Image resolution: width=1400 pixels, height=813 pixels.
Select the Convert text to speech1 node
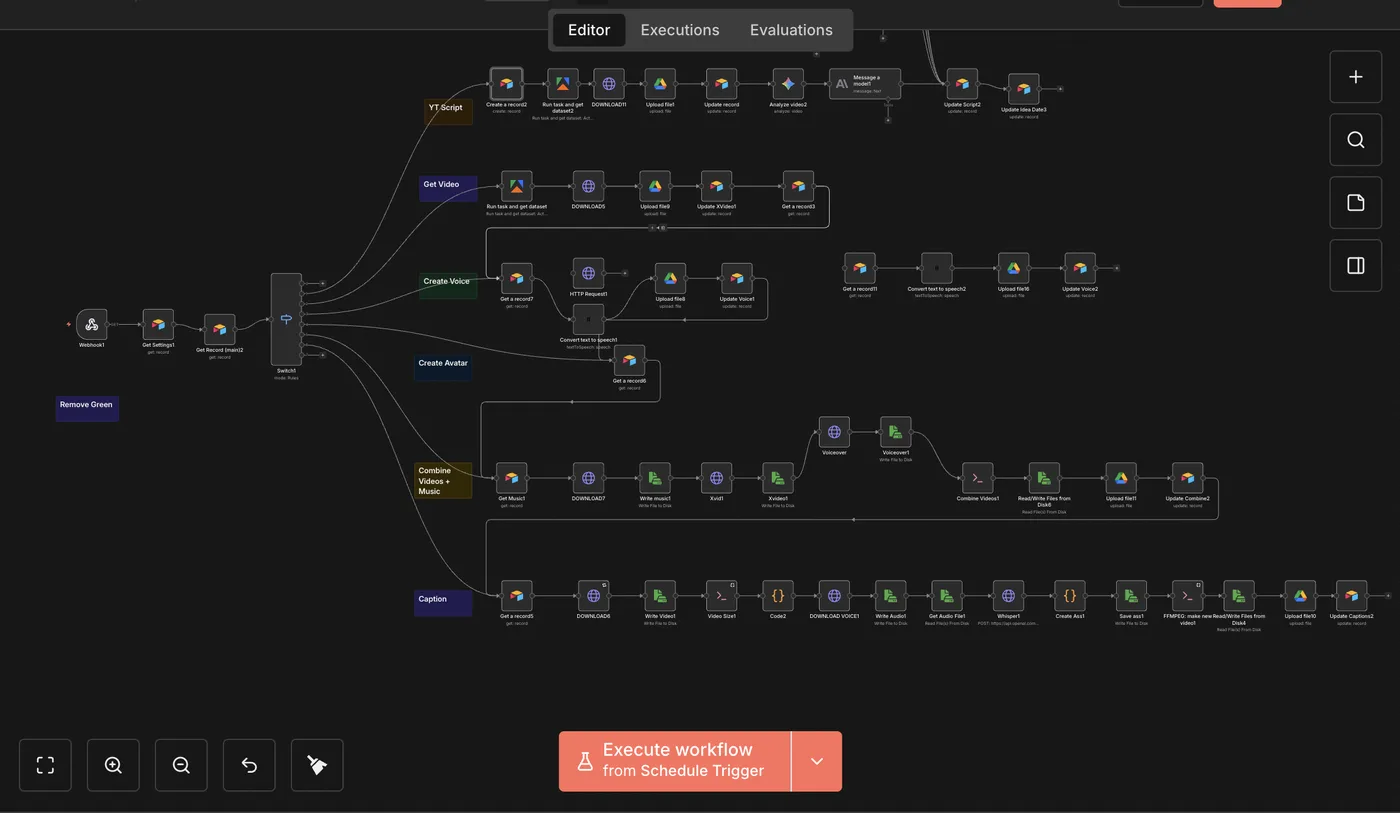[x=588, y=320]
